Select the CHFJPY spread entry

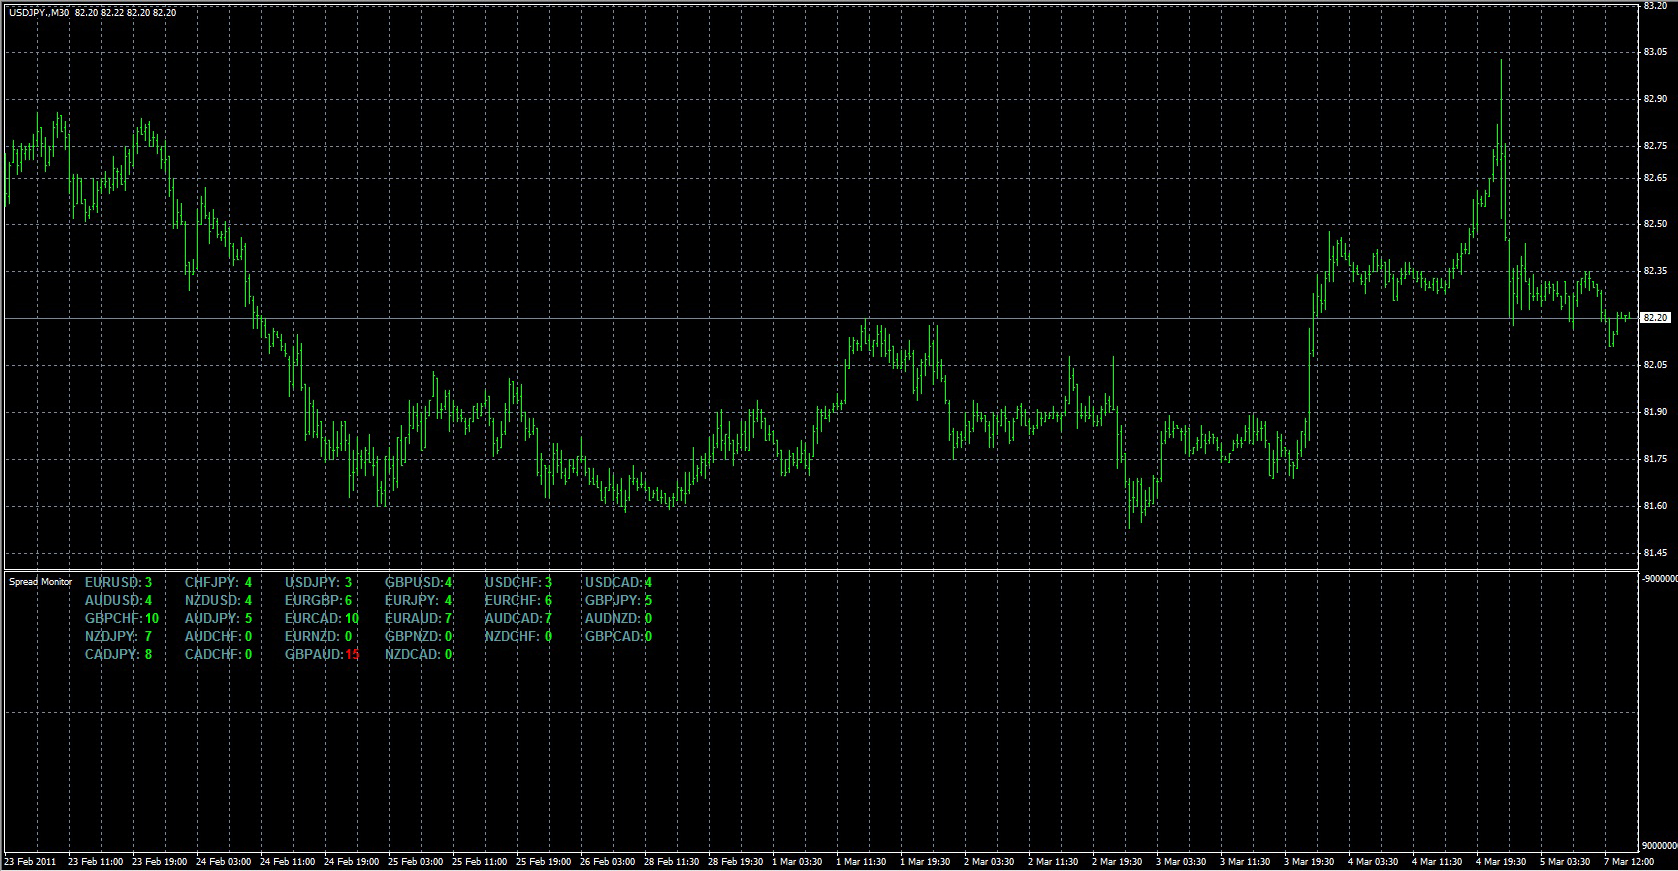(218, 582)
